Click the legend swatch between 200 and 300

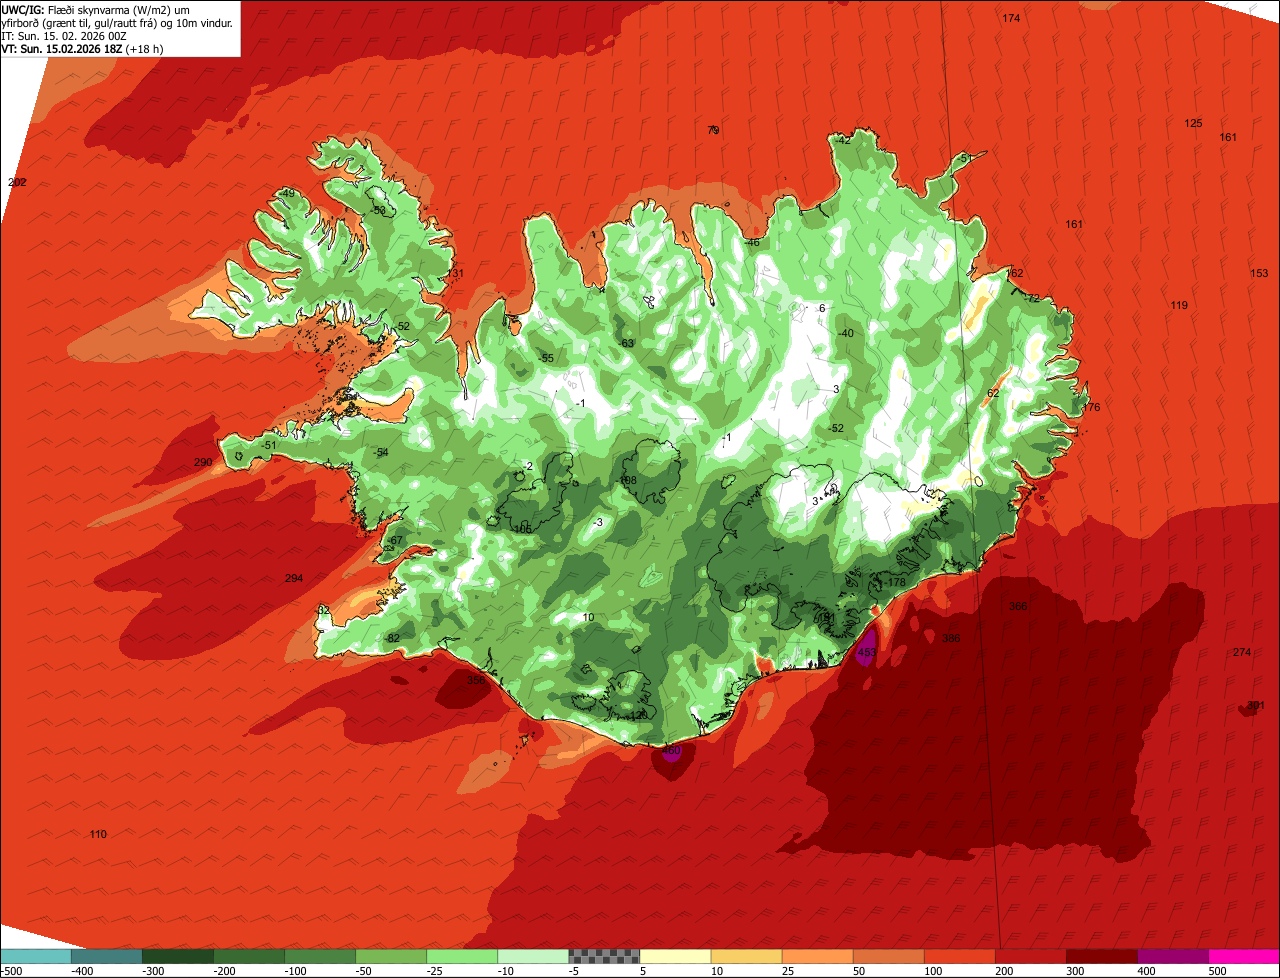point(1030,956)
